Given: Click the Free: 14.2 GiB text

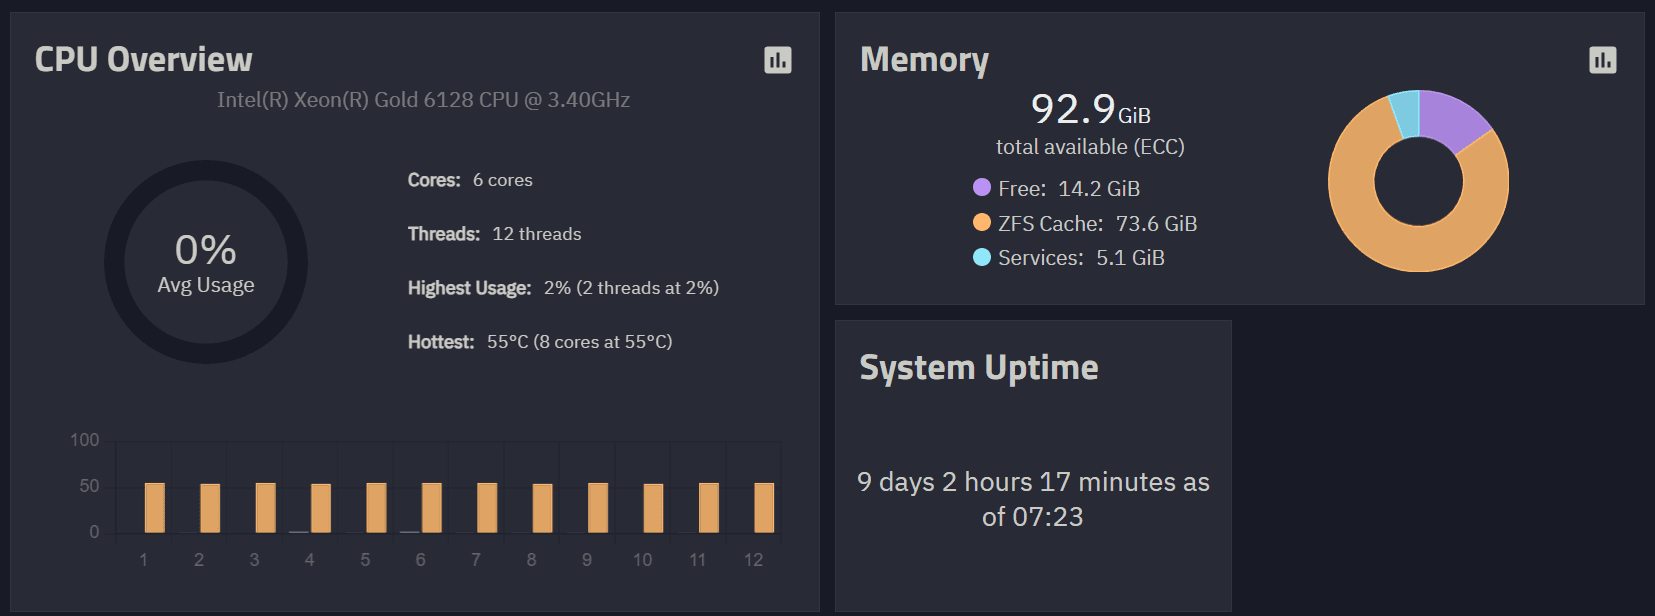Looking at the screenshot, I should tap(1069, 188).
